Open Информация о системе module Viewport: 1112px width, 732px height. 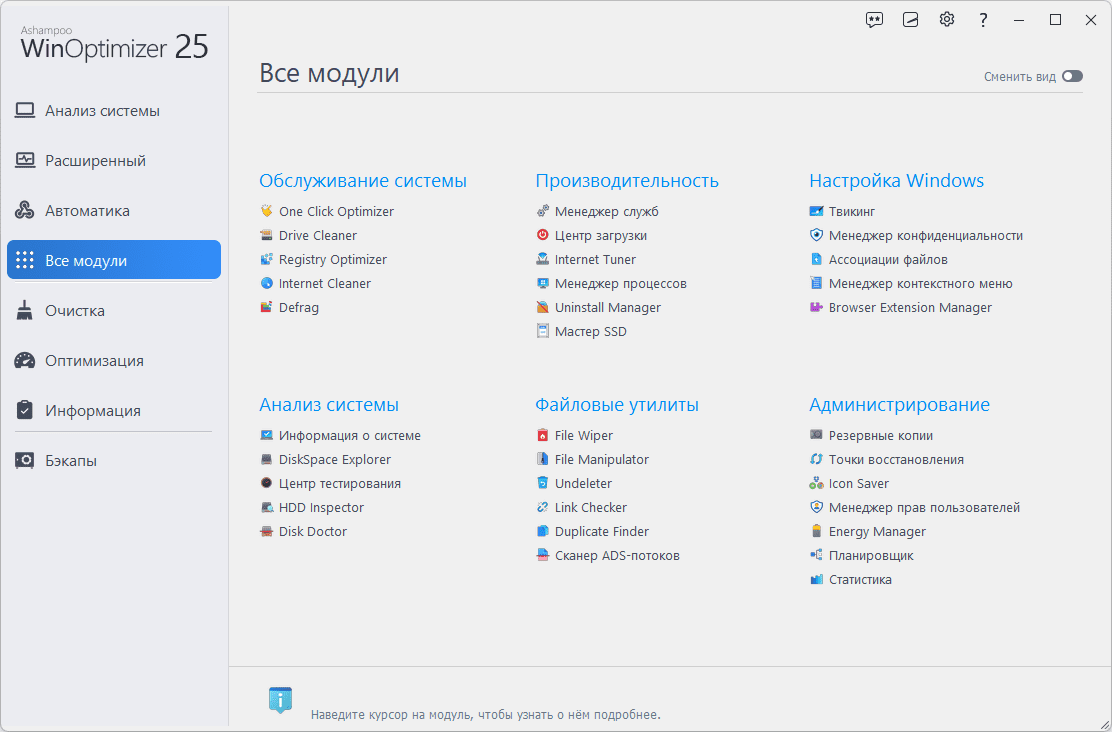click(340, 436)
